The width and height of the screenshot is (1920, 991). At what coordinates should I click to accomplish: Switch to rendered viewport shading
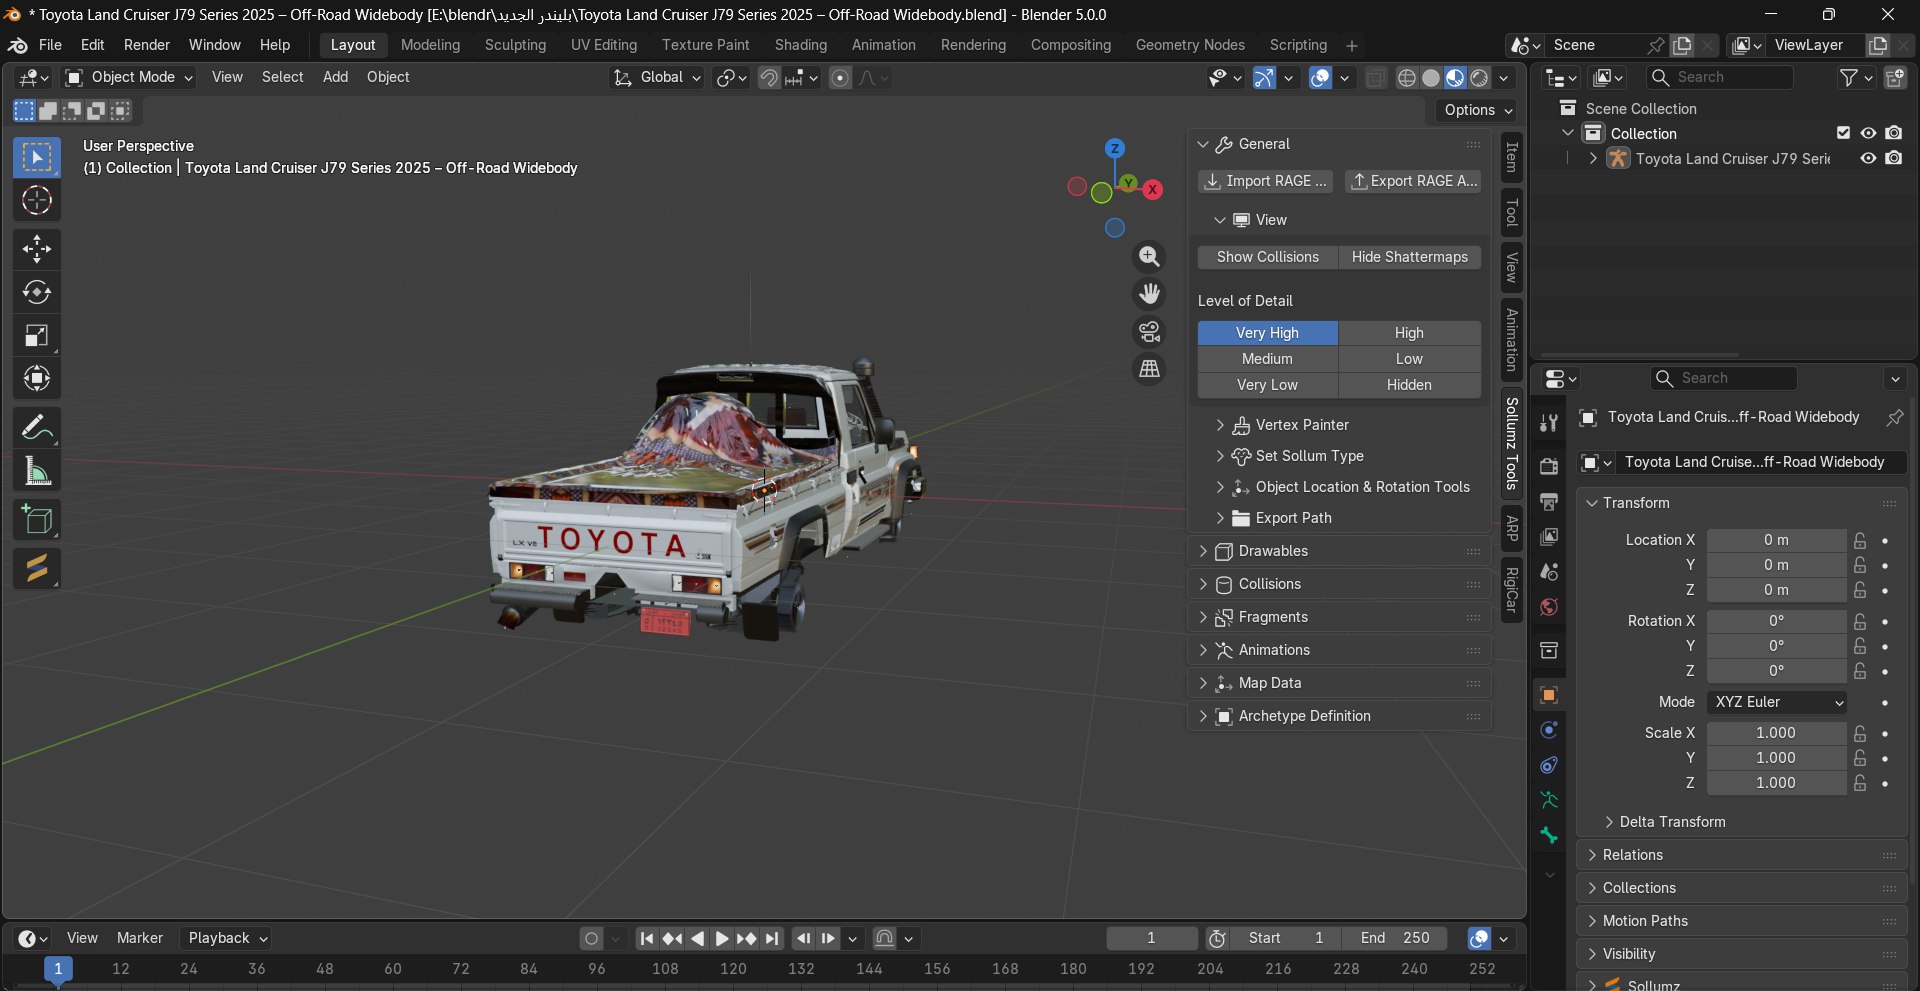pyautogui.click(x=1479, y=77)
